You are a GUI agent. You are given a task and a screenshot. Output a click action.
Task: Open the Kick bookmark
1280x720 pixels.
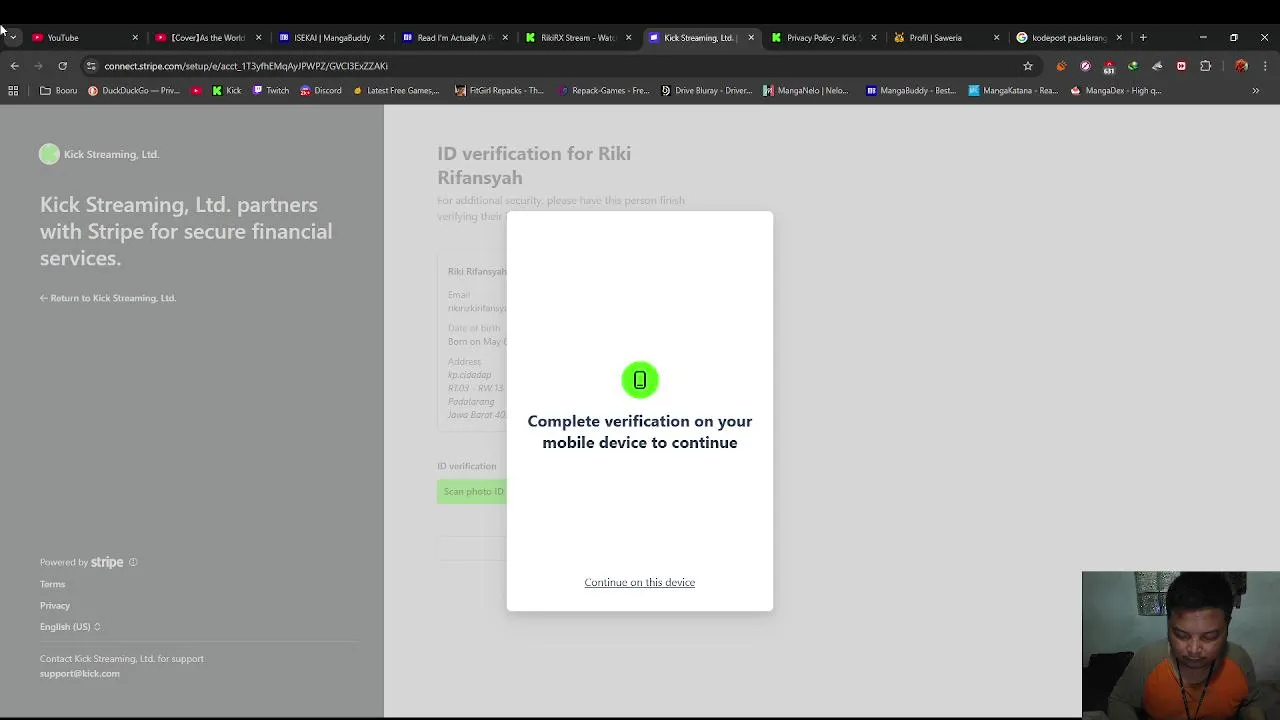point(226,91)
